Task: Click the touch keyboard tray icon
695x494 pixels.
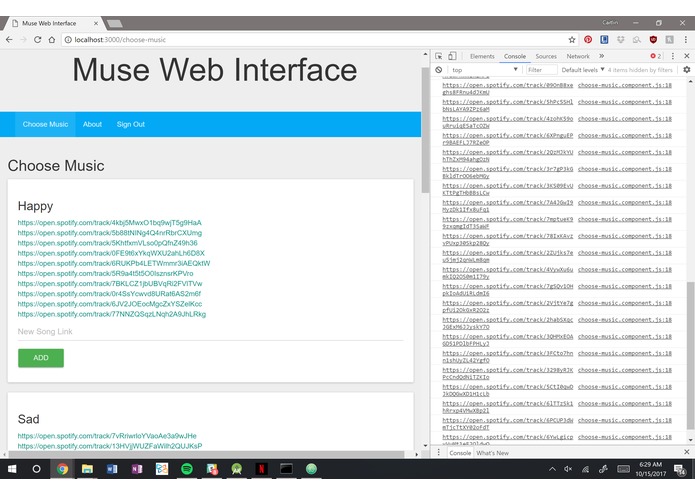Action: [x=623, y=469]
